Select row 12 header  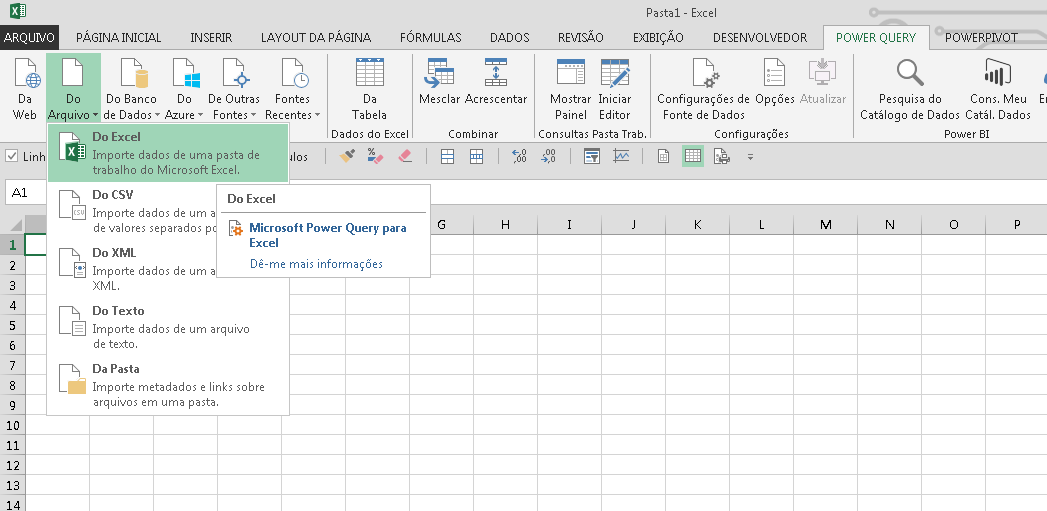click(x=12, y=465)
